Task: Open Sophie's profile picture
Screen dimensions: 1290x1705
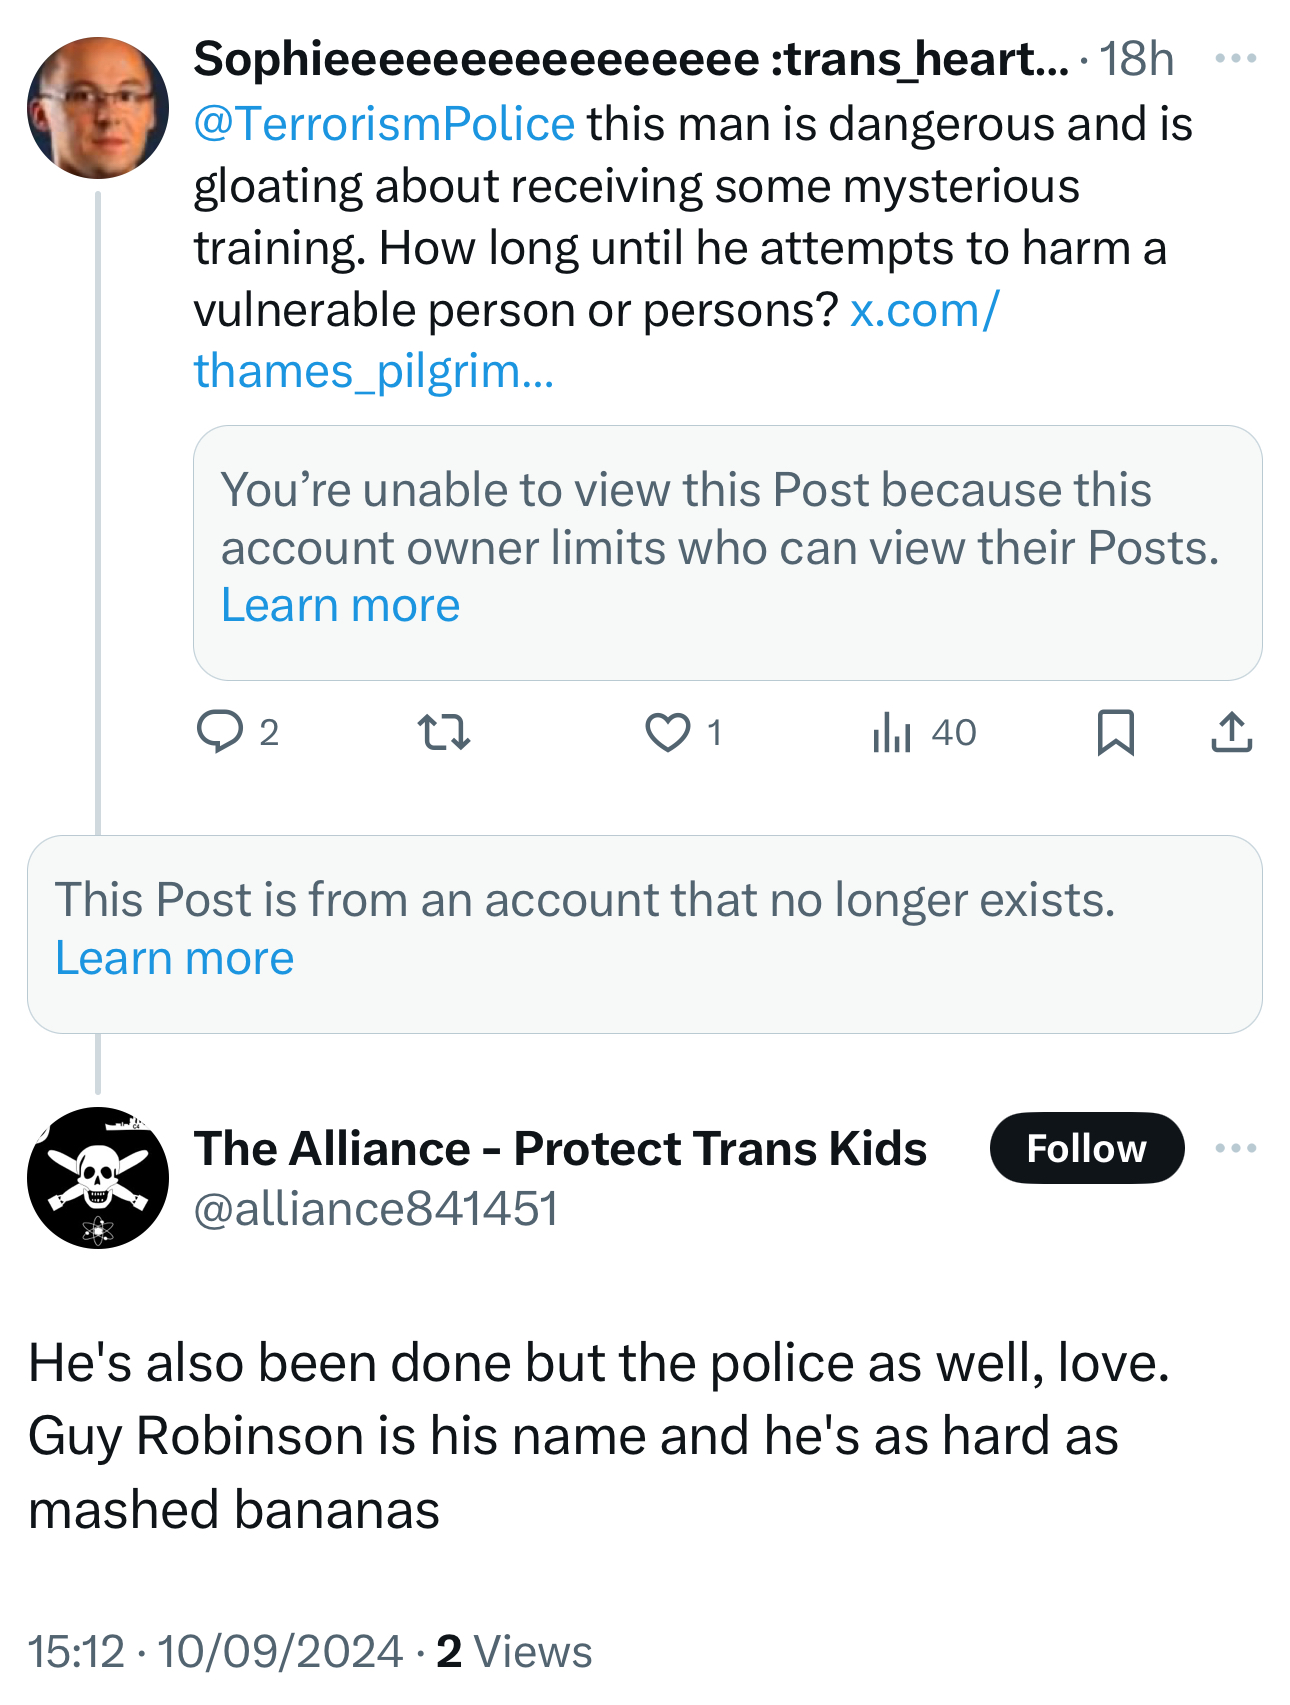Action: 98,108
